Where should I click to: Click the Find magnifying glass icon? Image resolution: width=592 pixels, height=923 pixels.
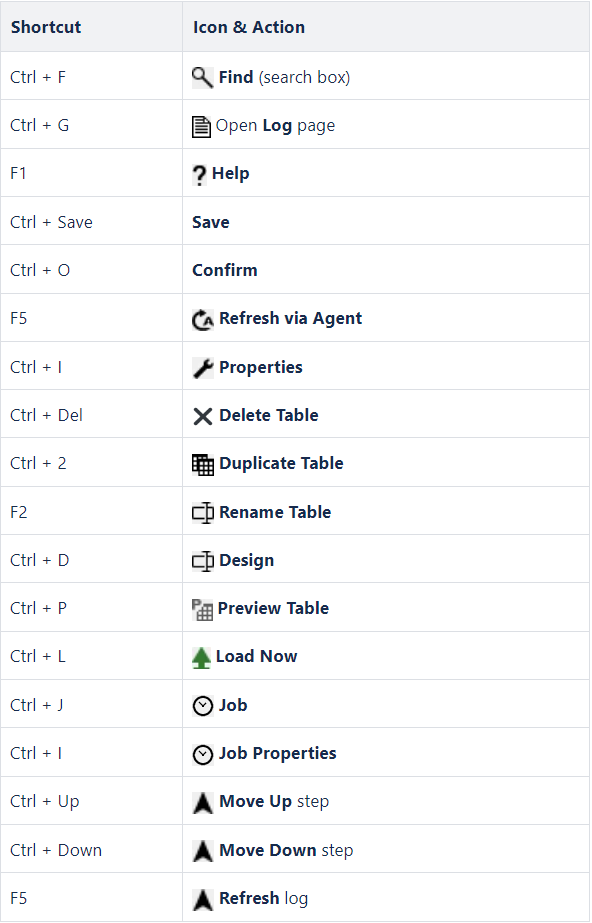(202, 77)
